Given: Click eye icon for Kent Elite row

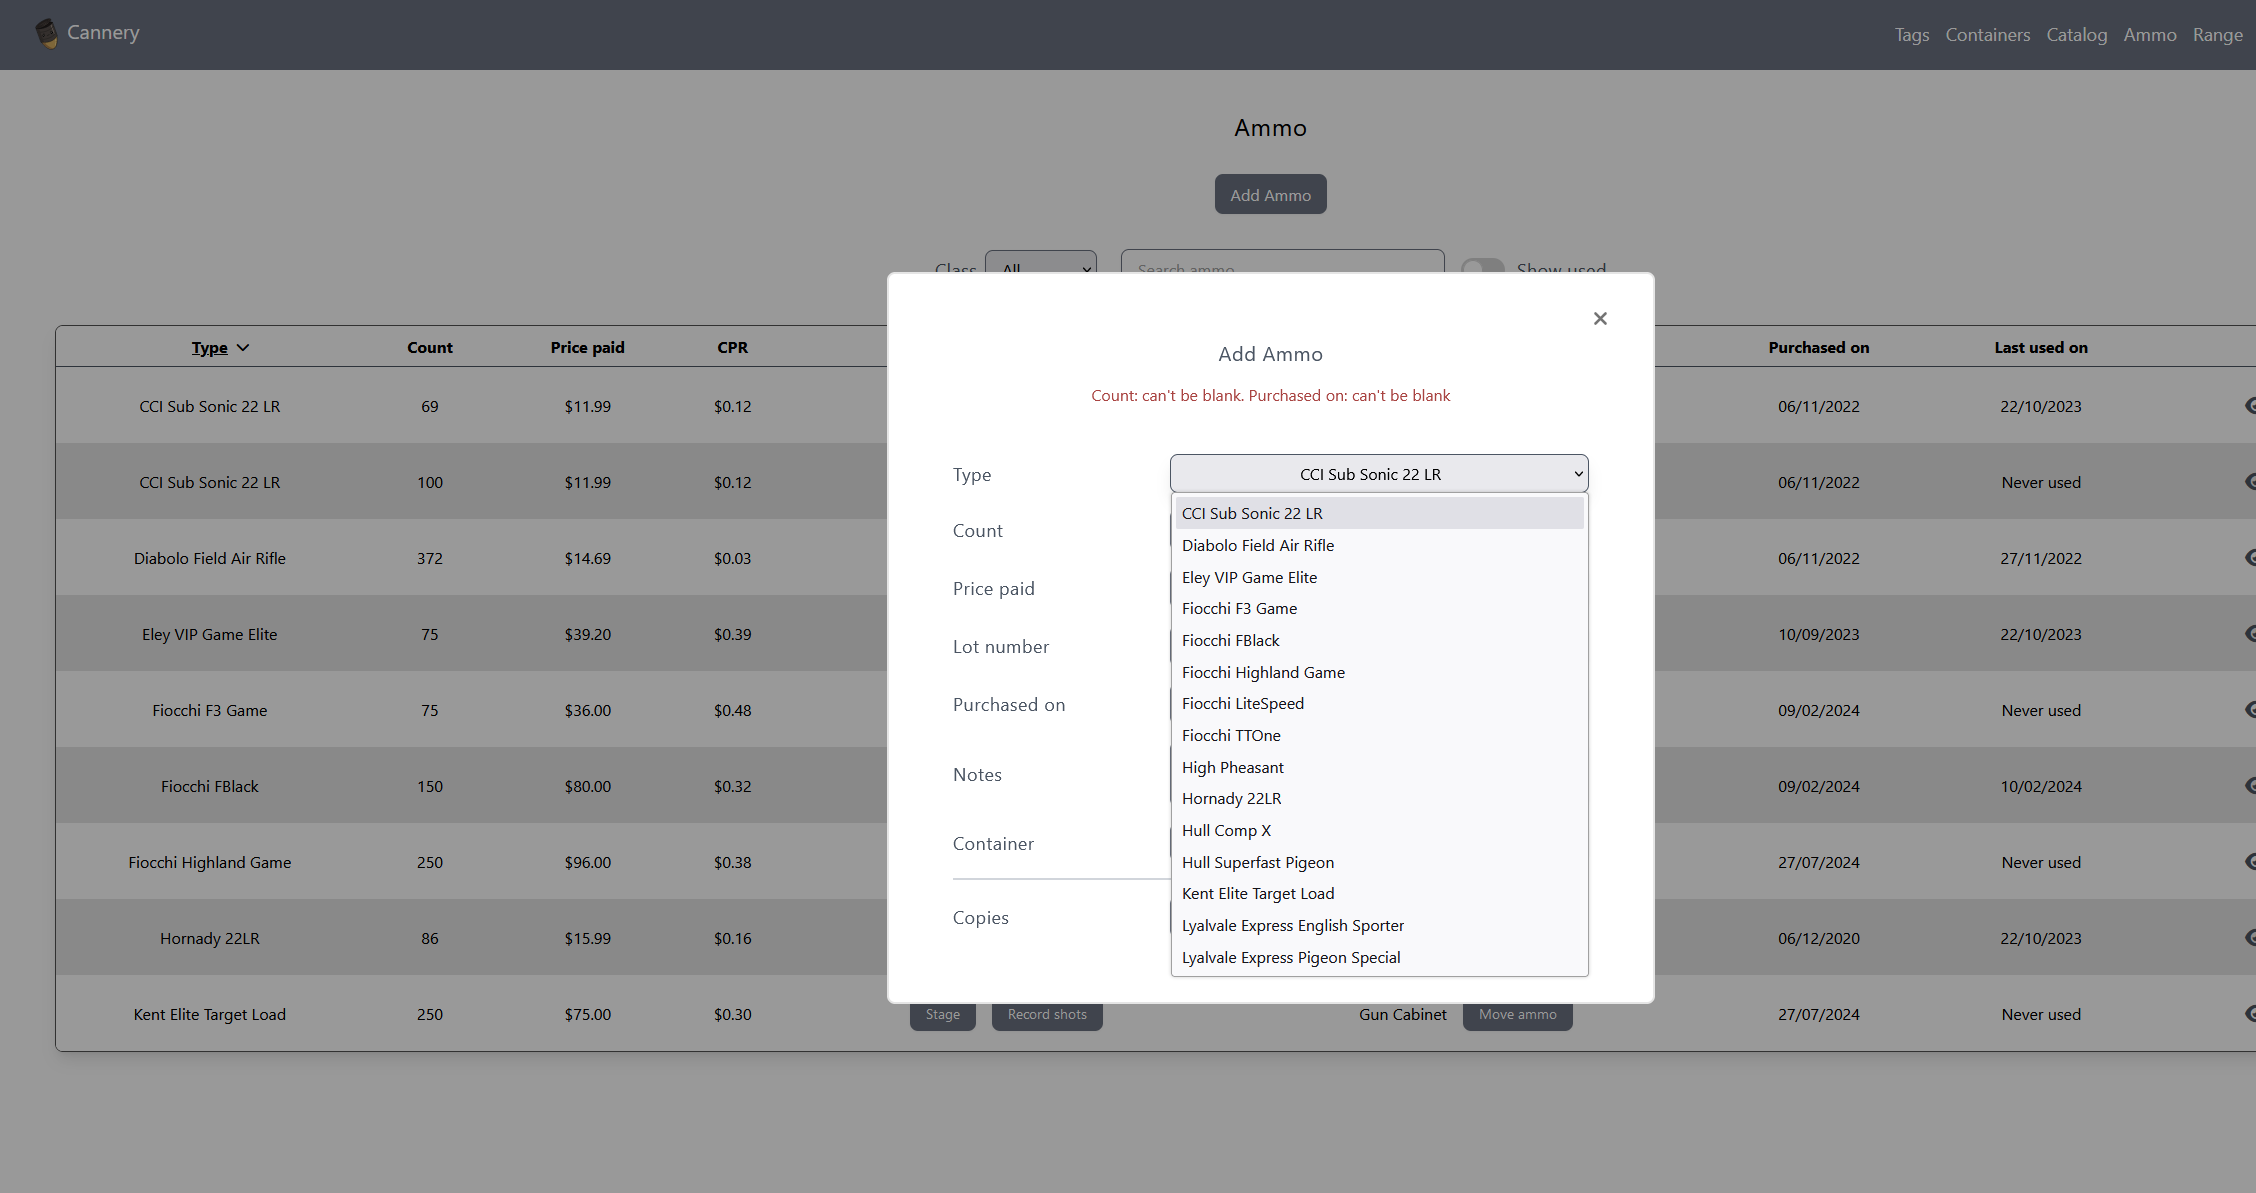Looking at the screenshot, I should 2249,1014.
